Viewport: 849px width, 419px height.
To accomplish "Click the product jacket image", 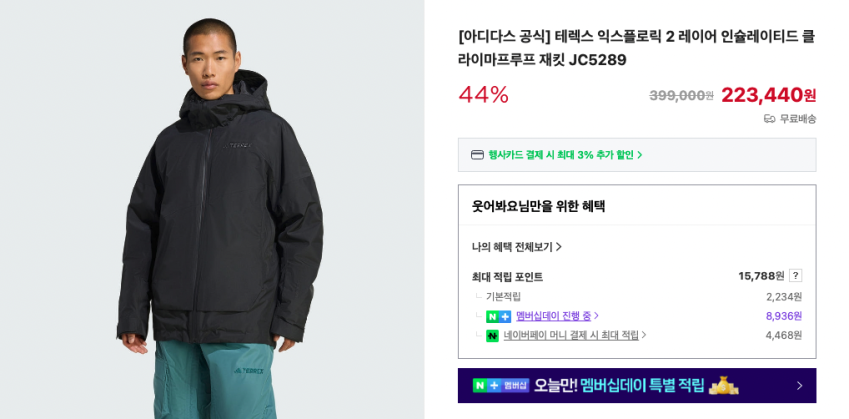I will [x=212, y=210].
